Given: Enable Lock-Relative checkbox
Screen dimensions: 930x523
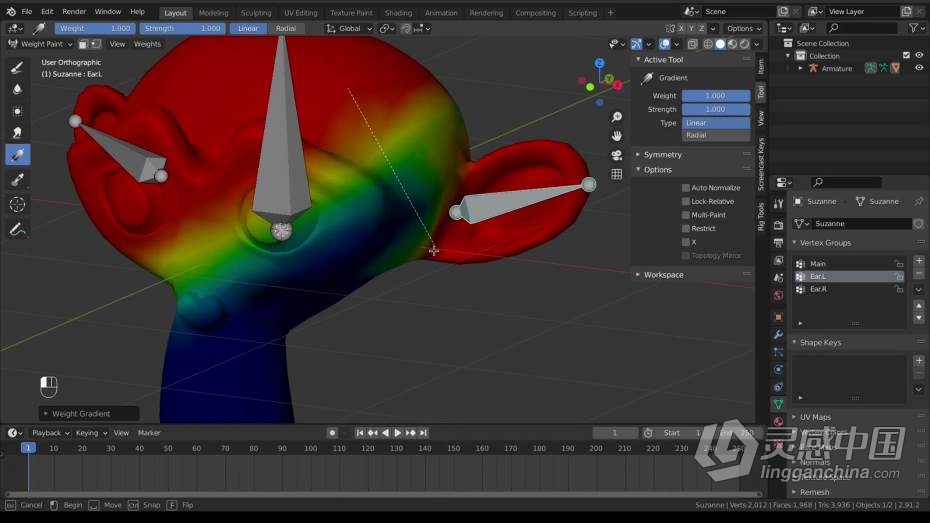Looking at the screenshot, I should coord(686,201).
